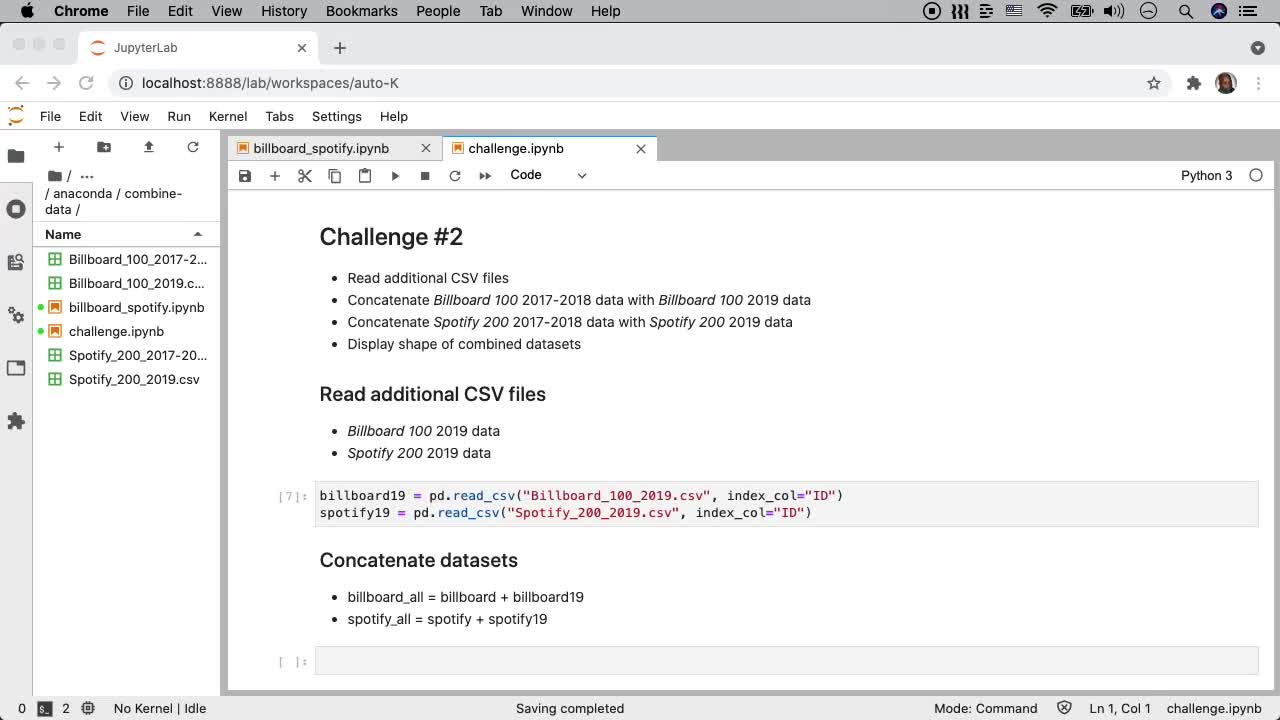Restart the kernel using the refresh icon
This screenshot has height=720, width=1280.
[x=455, y=176]
